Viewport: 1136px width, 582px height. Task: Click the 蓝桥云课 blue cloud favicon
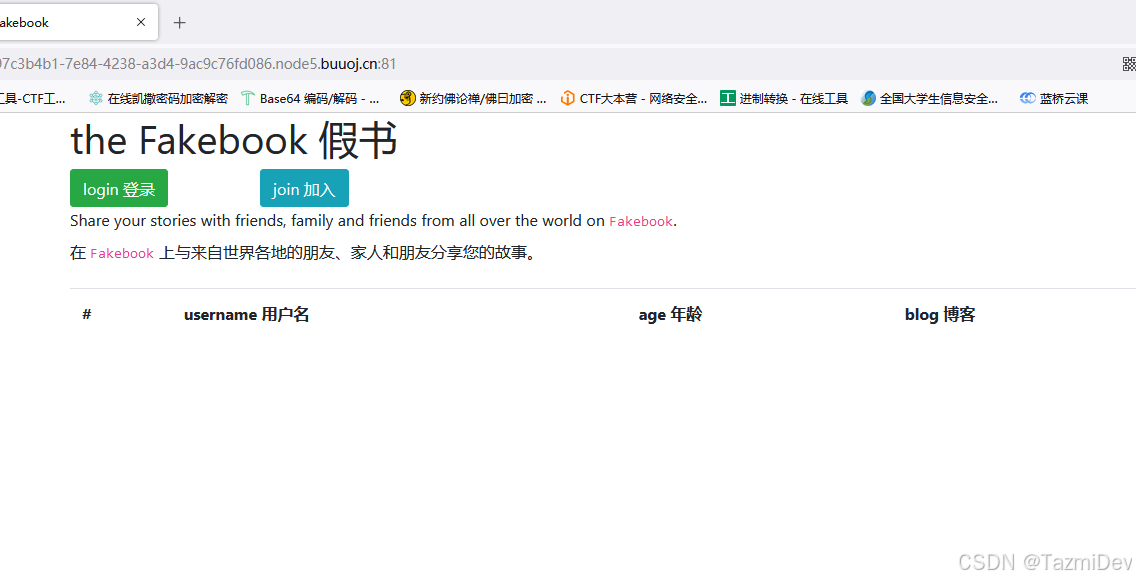click(x=1027, y=99)
